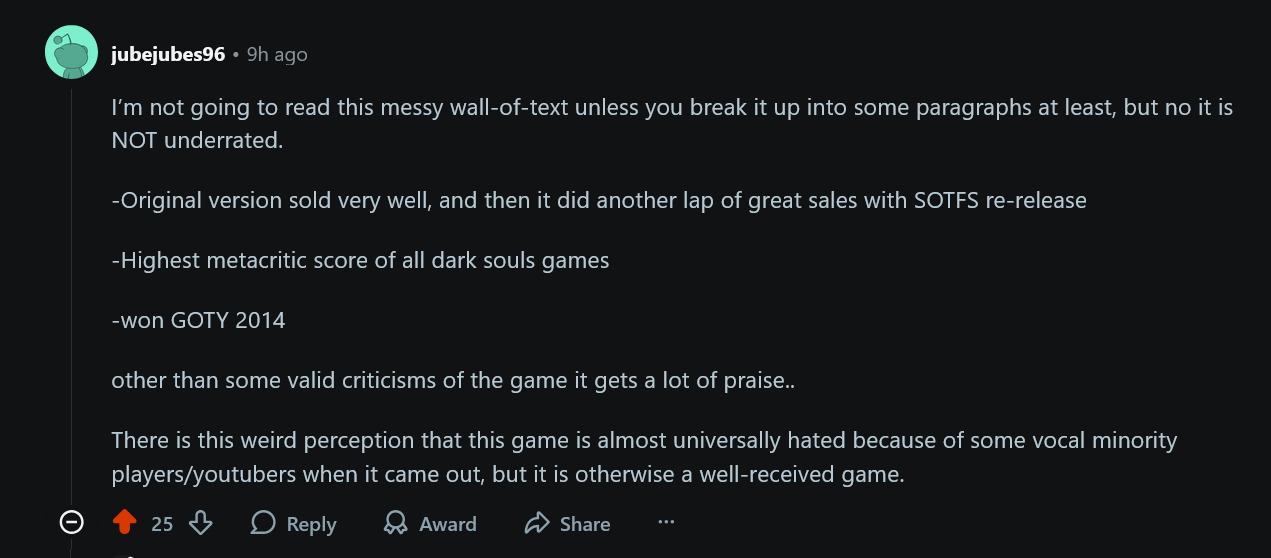
Task: Click the jubejubes96 avatar image
Action: (71, 52)
